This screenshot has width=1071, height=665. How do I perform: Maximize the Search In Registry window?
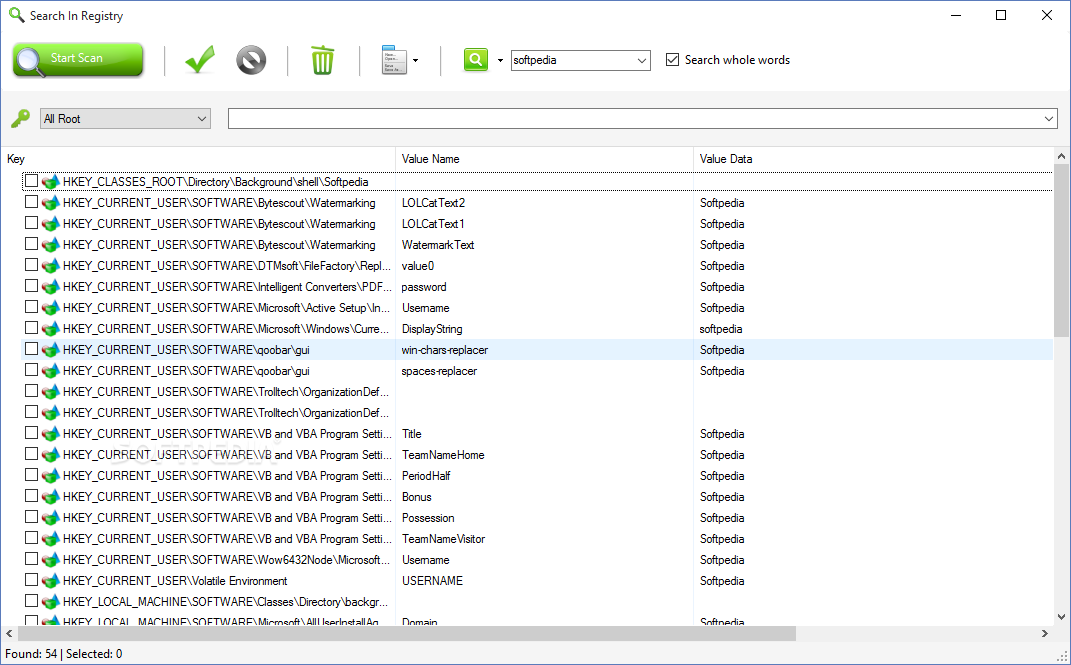tap(1001, 15)
